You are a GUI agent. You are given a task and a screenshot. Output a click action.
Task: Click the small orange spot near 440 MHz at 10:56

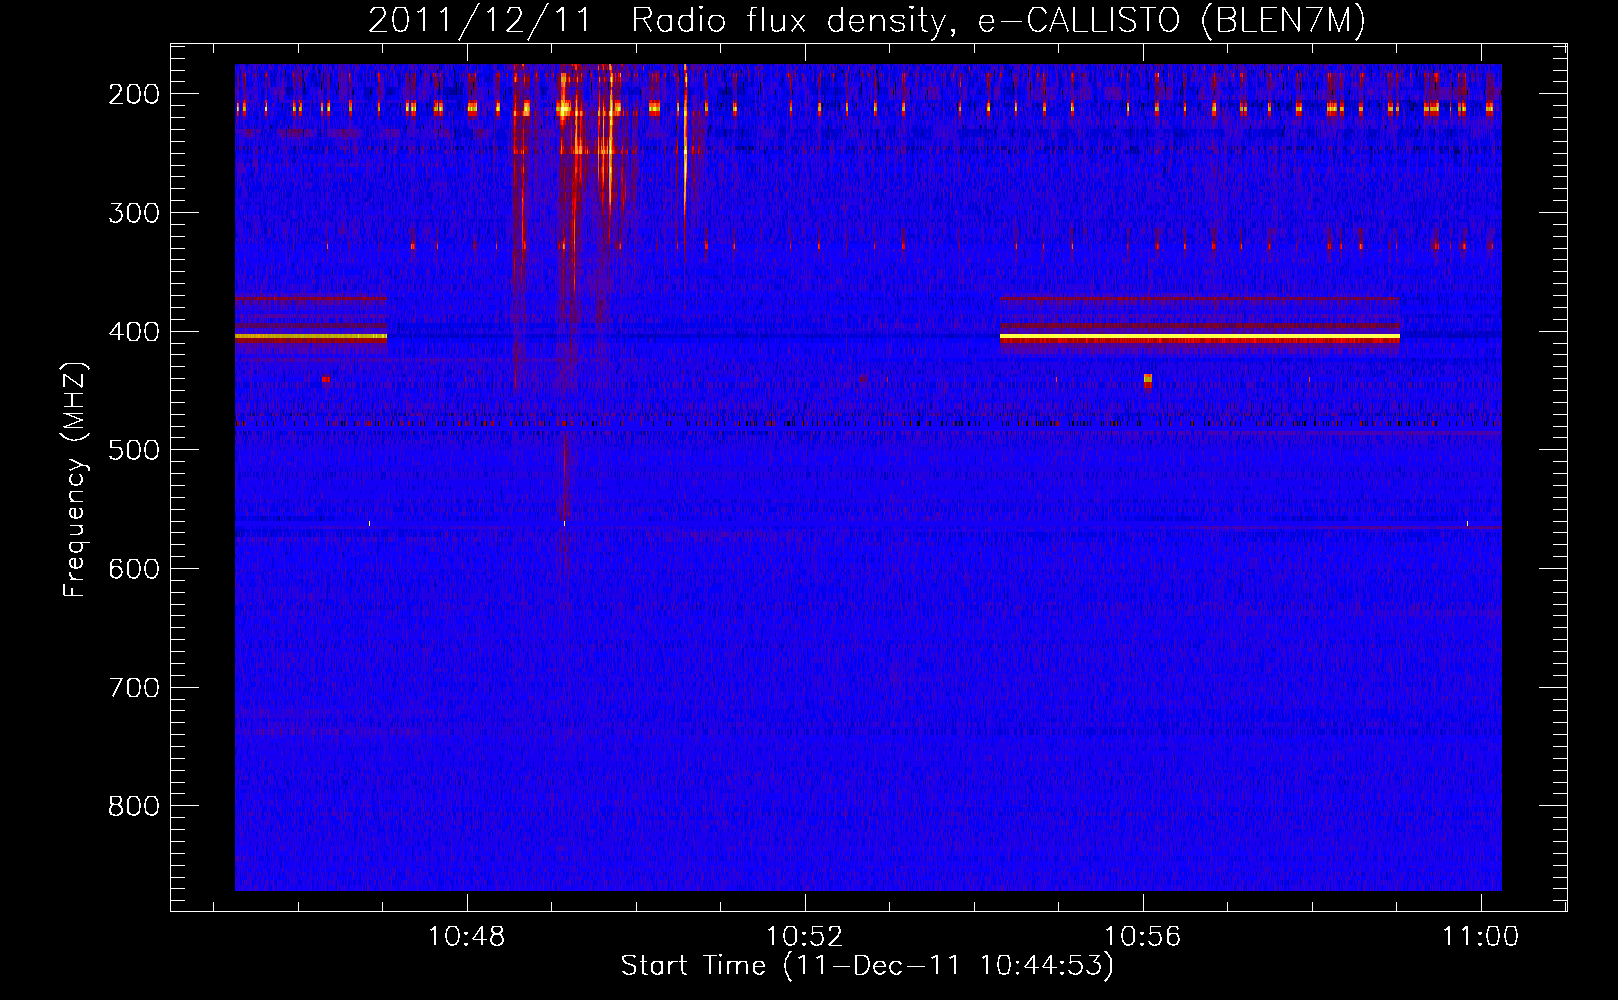pyautogui.click(x=1147, y=380)
